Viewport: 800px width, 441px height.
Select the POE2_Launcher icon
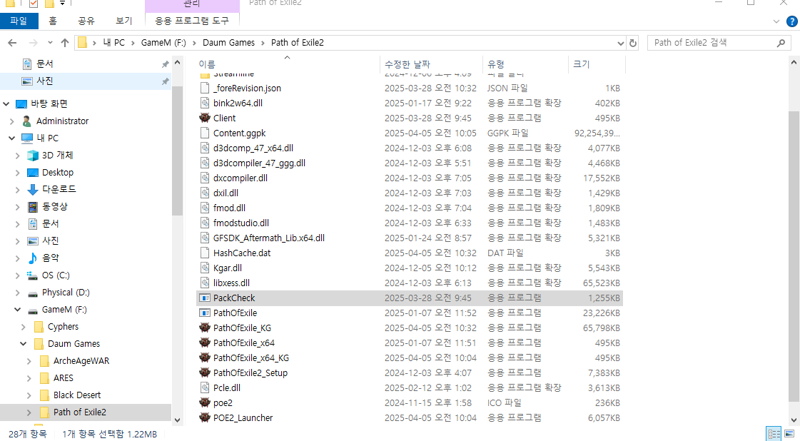[x=205, y=418]
